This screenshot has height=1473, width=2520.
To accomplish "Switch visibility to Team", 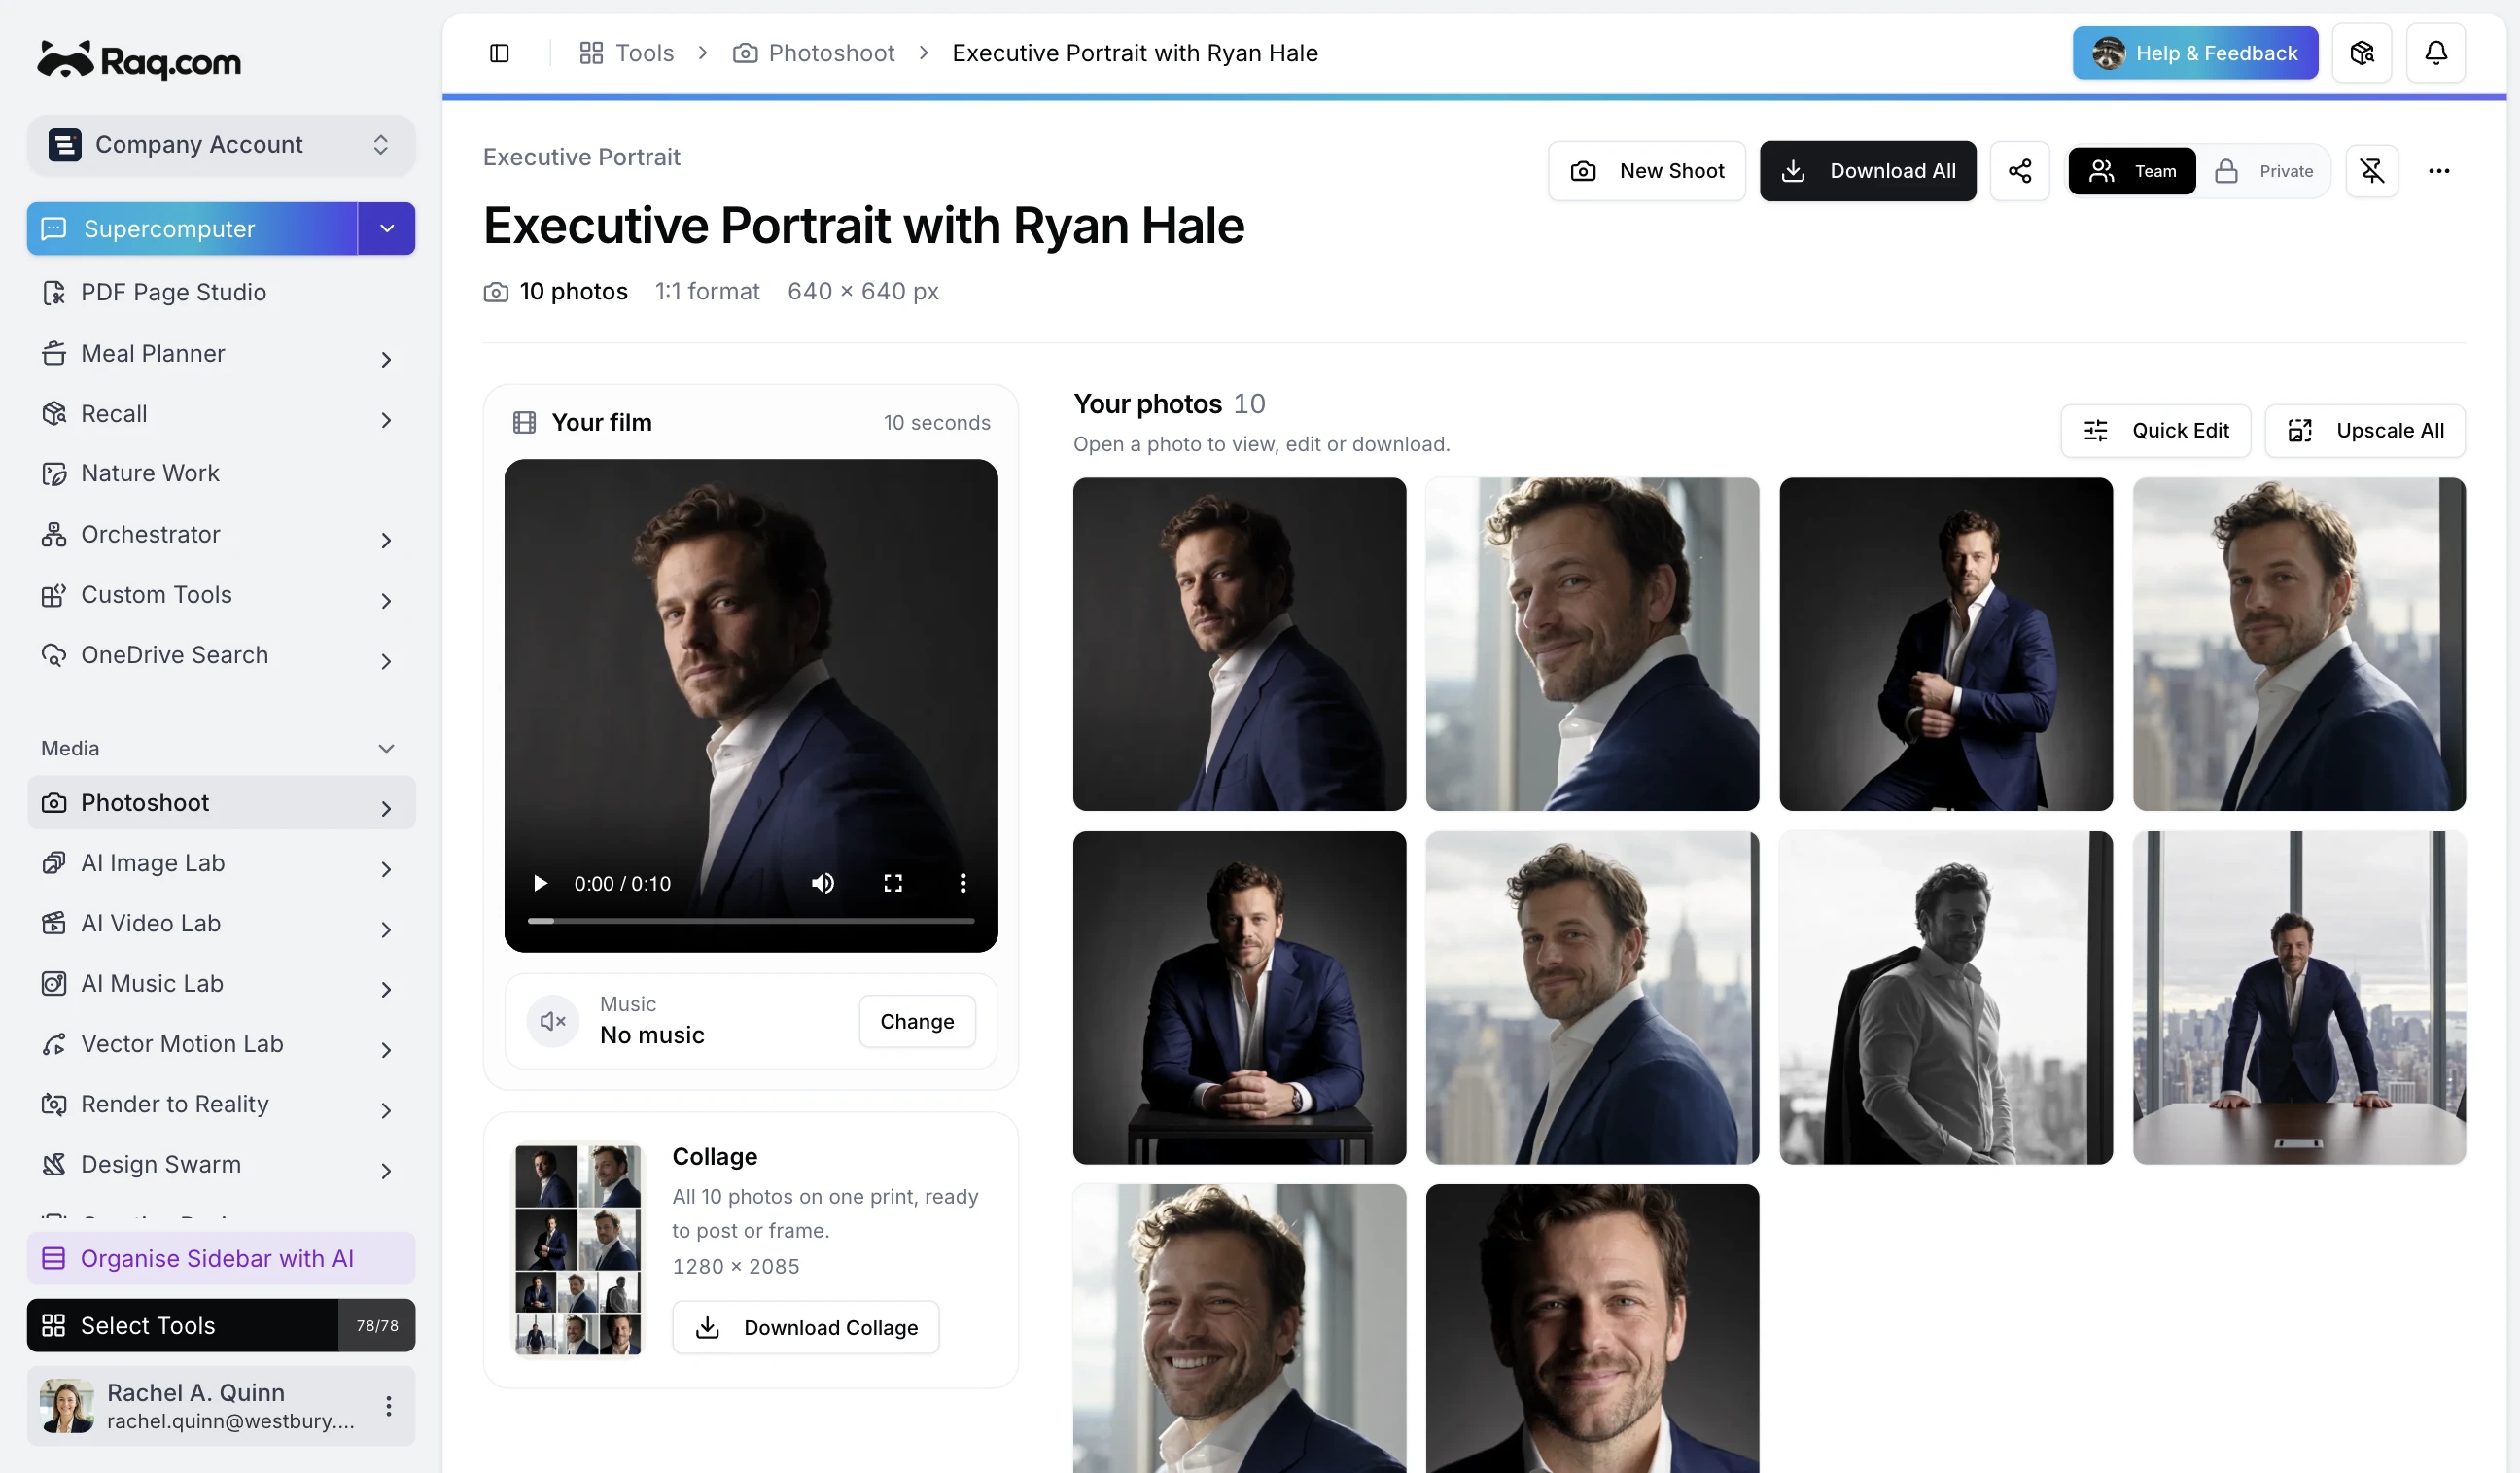I will [x=2131, y=171].
